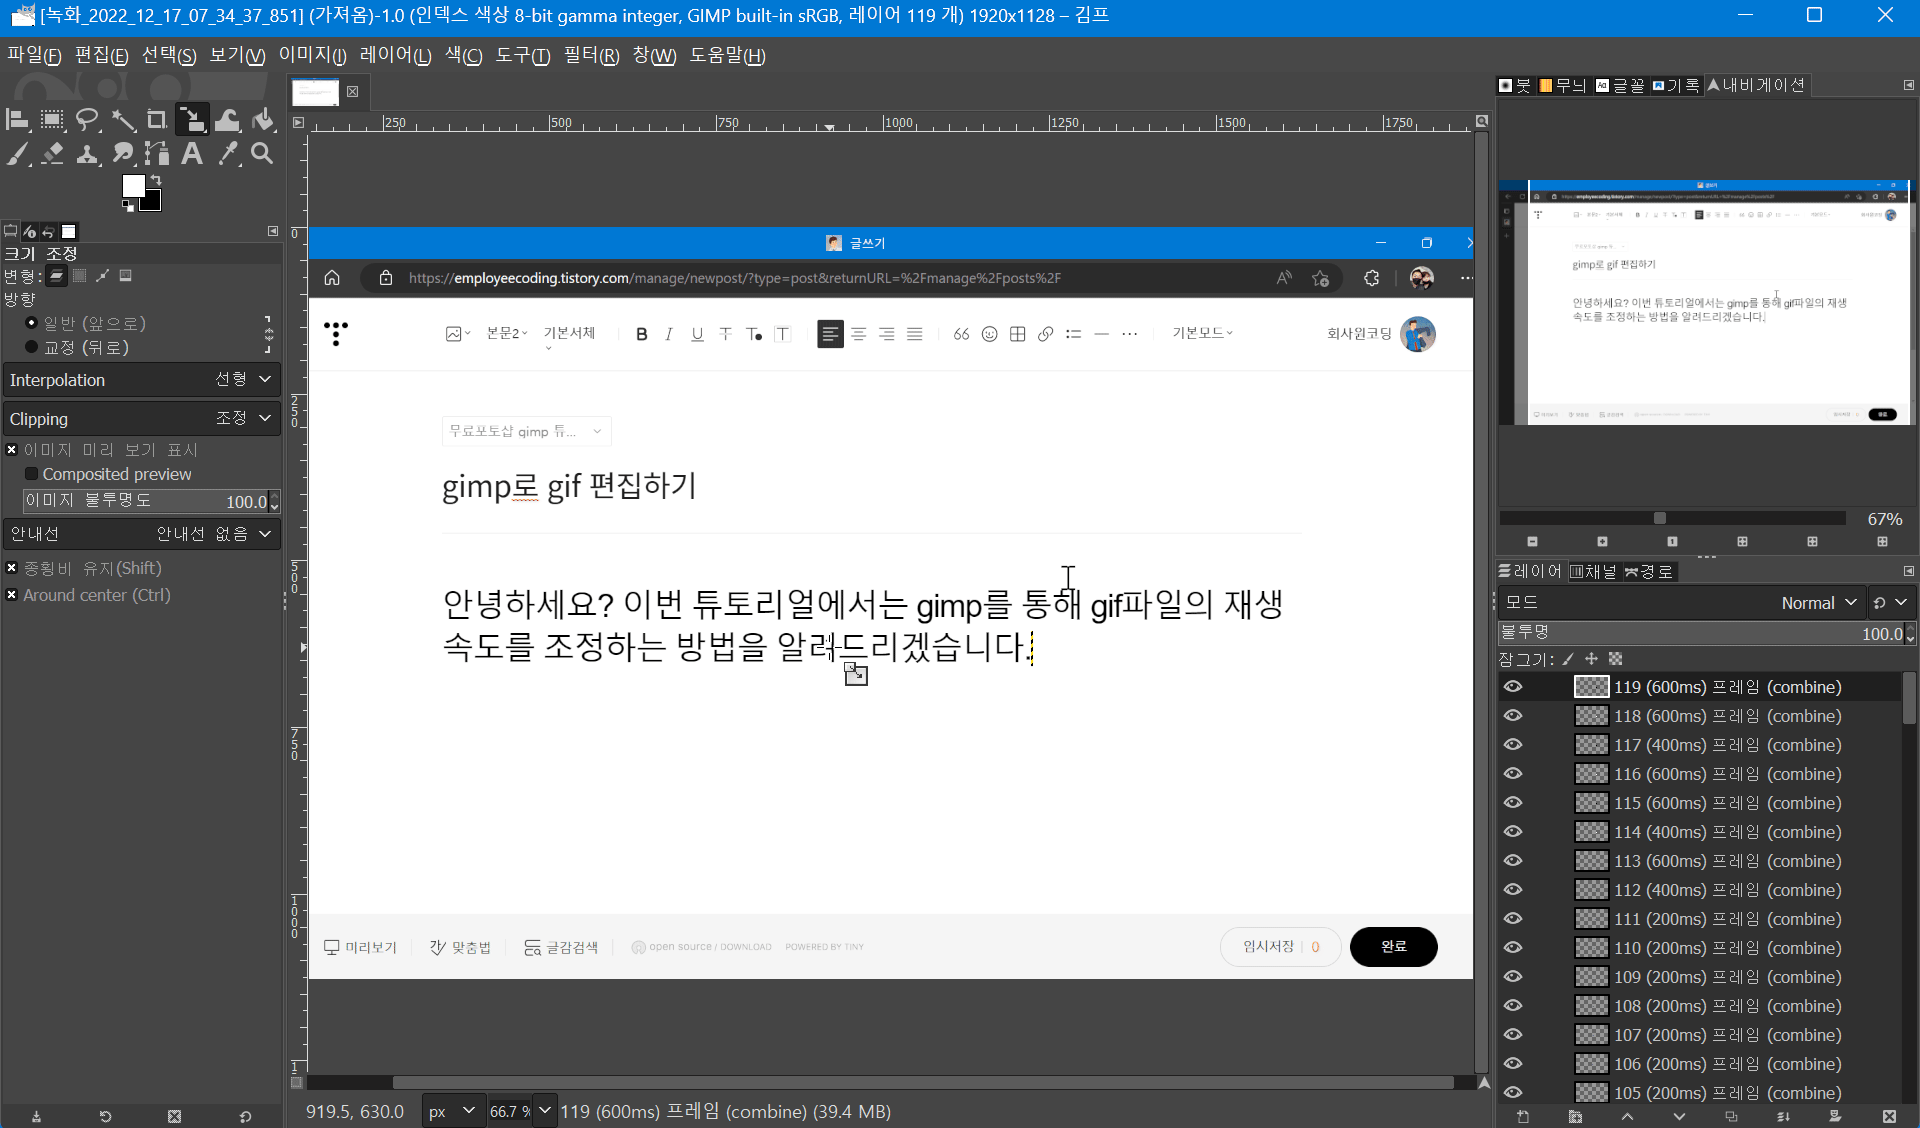Create a new layer in Layers panel
Viewport: 1920px width, 1128px height.
coord(1523,1116)
